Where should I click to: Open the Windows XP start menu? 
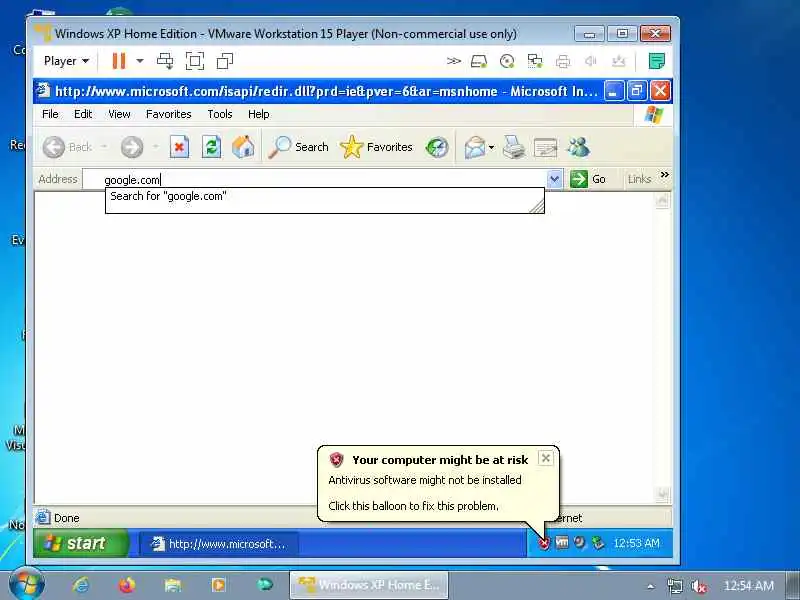click(82, 543)
